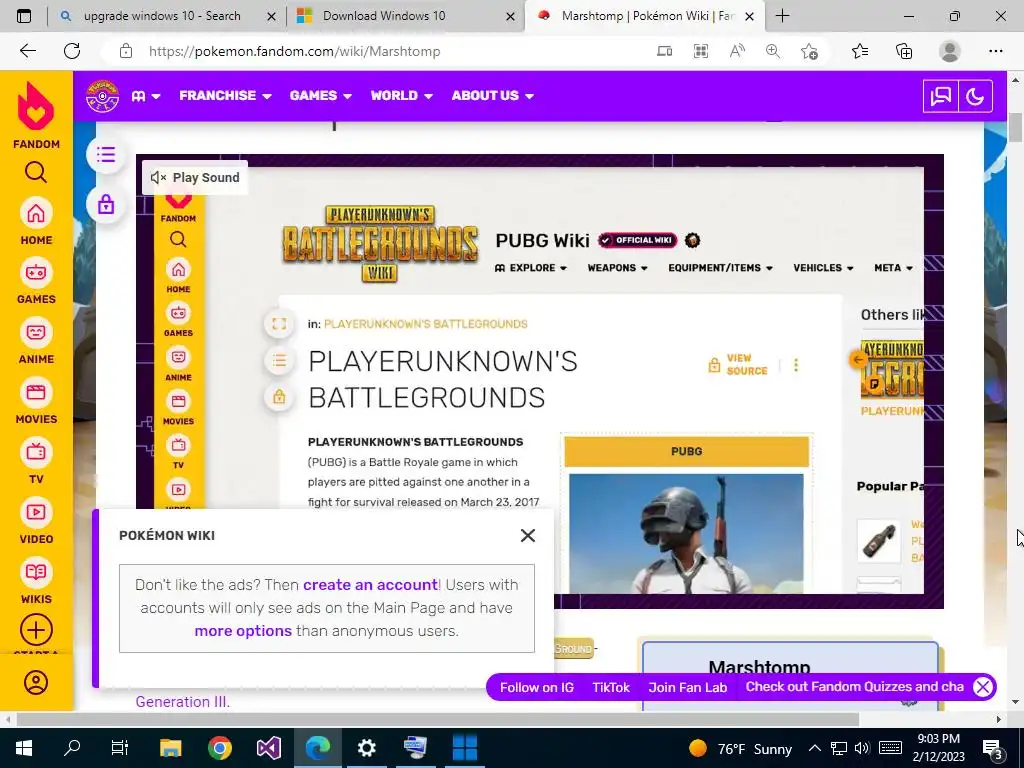Screen dimensions: 1024x768
Task: Open GAMES section in Fandom sidebar
Action: [x=36, y=281]
